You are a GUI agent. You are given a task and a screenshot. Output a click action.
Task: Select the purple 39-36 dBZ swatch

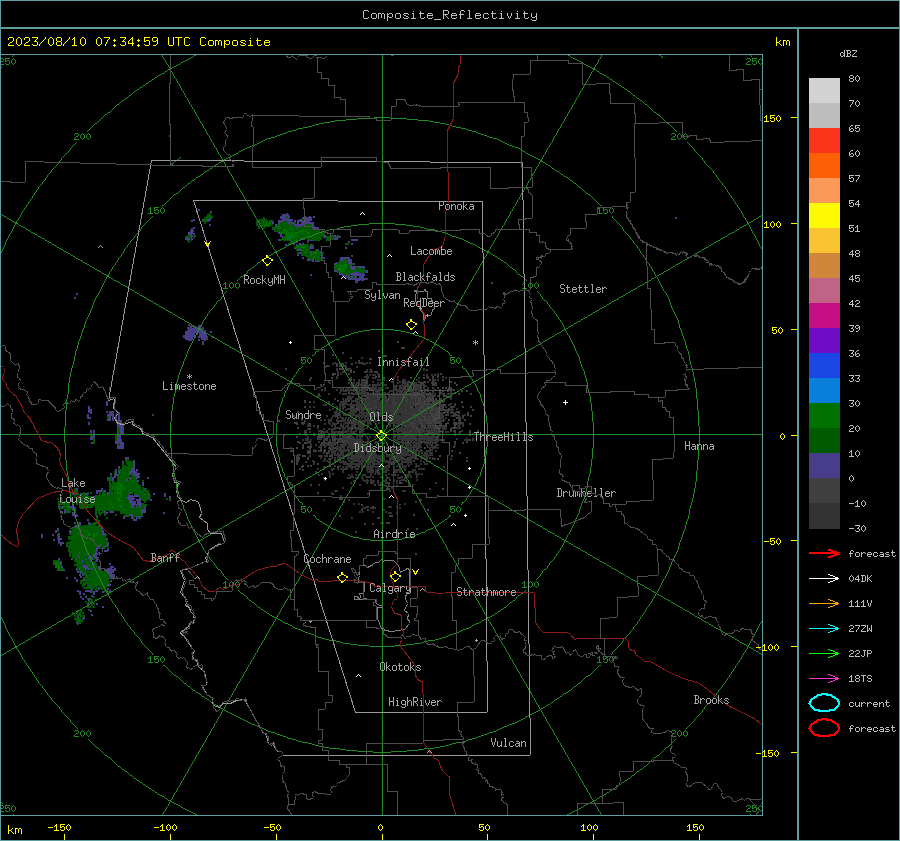824,341
